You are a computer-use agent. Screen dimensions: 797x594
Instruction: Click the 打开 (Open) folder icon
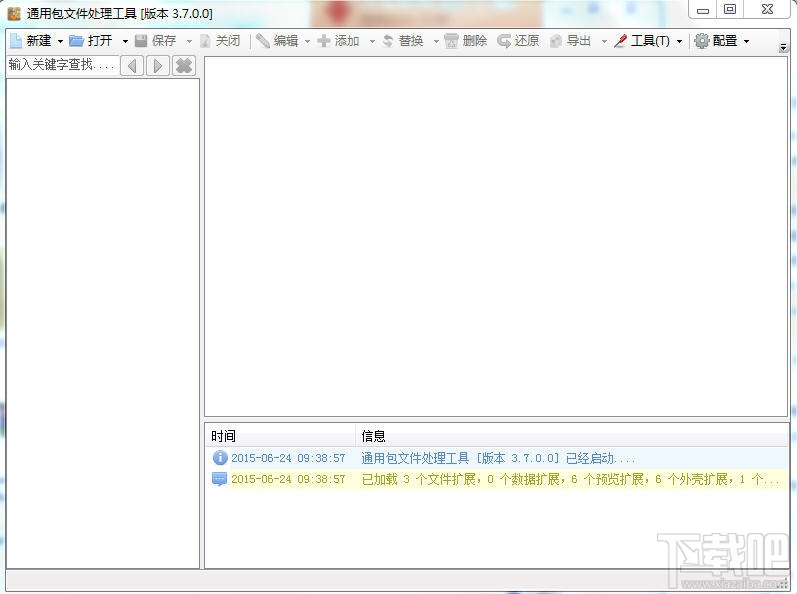point(76,41)
